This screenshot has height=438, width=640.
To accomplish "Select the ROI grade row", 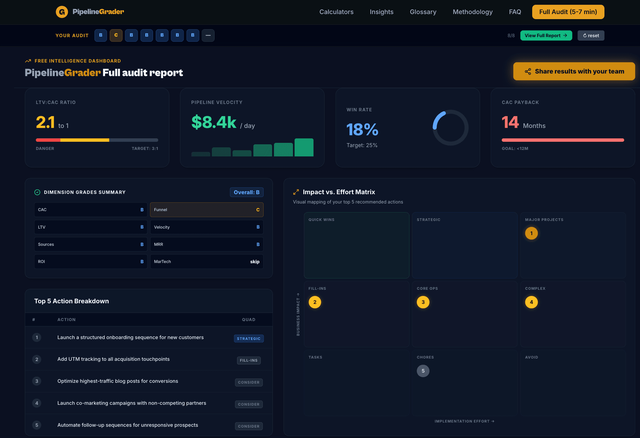I will [91, 262].
